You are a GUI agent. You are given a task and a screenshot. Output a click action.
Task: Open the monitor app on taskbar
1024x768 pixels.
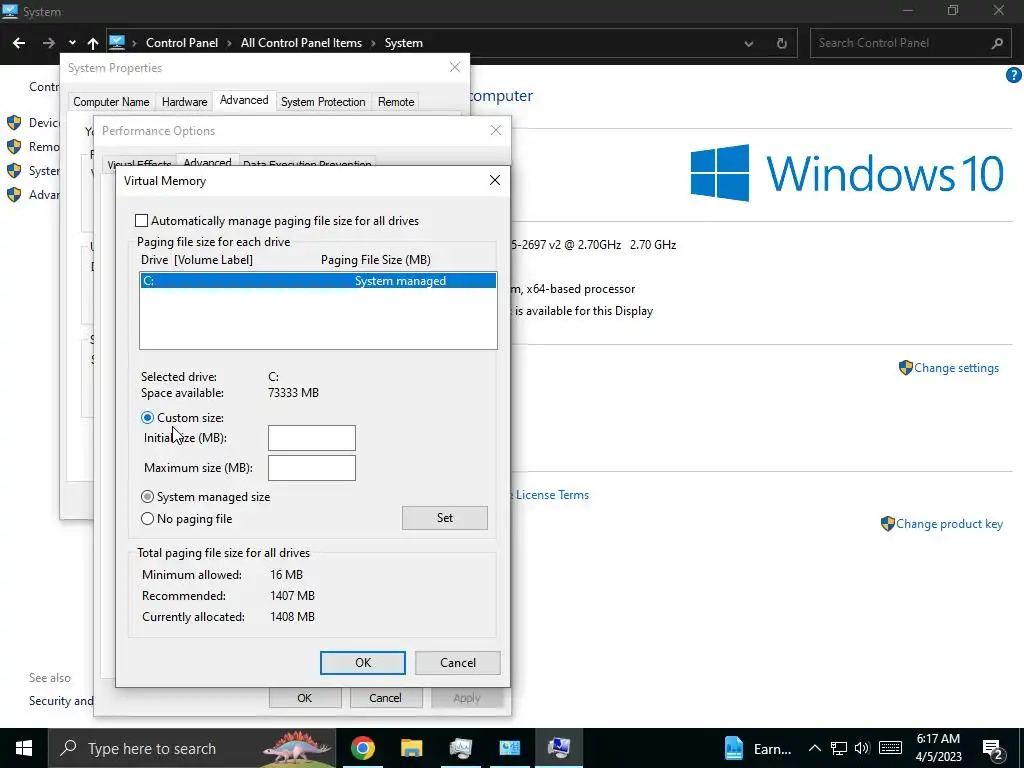click(x=460, y=748)
